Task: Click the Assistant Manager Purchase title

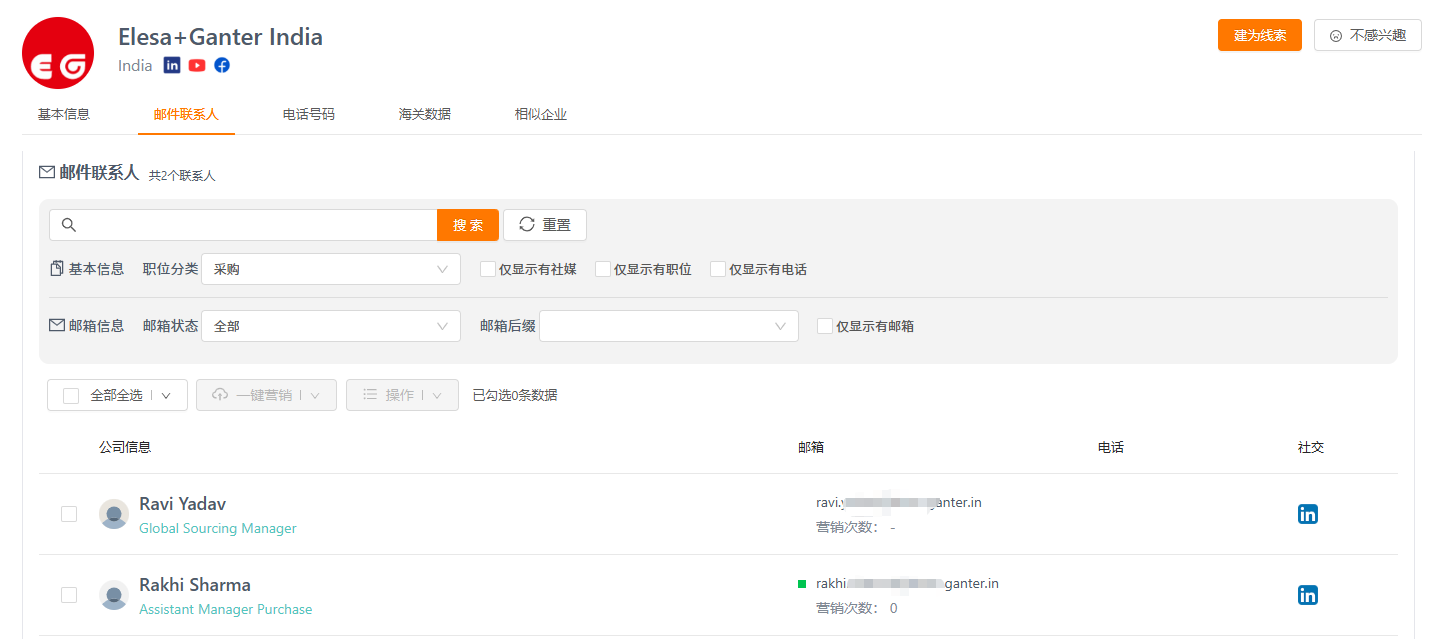Action: pos(226,609)
